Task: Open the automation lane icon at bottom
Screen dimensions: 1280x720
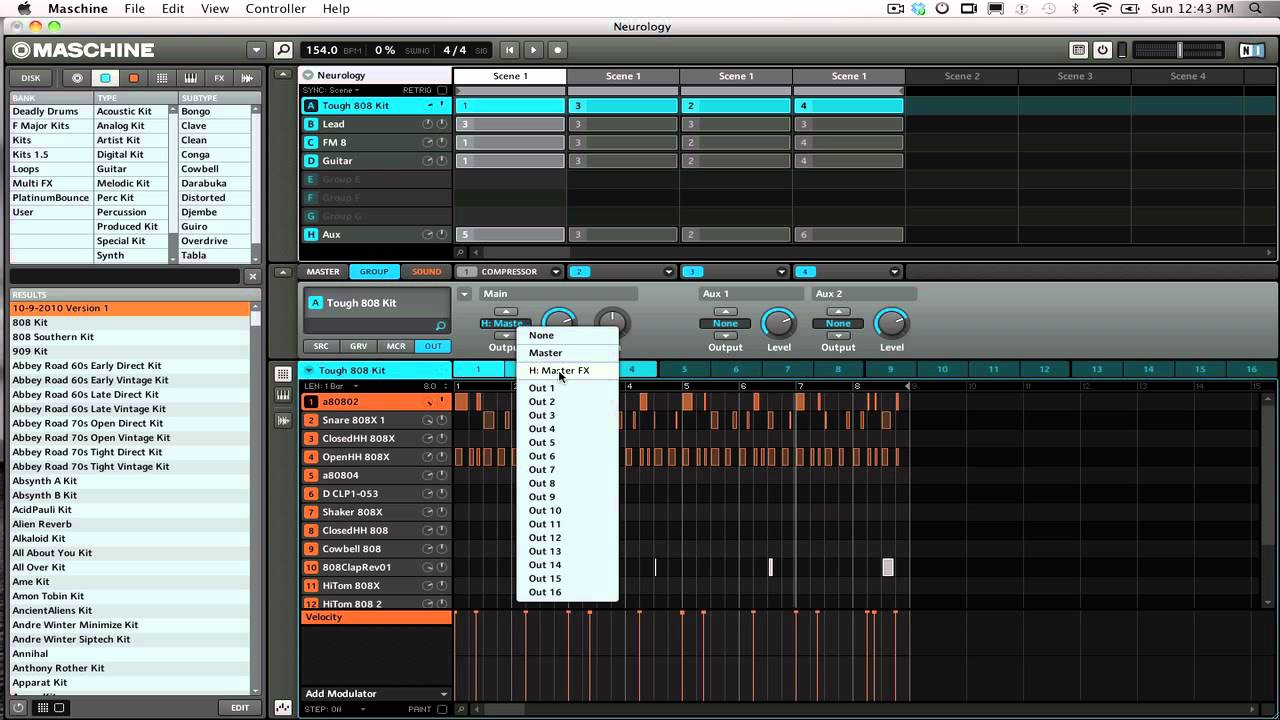Action: (x=283, y=707)
